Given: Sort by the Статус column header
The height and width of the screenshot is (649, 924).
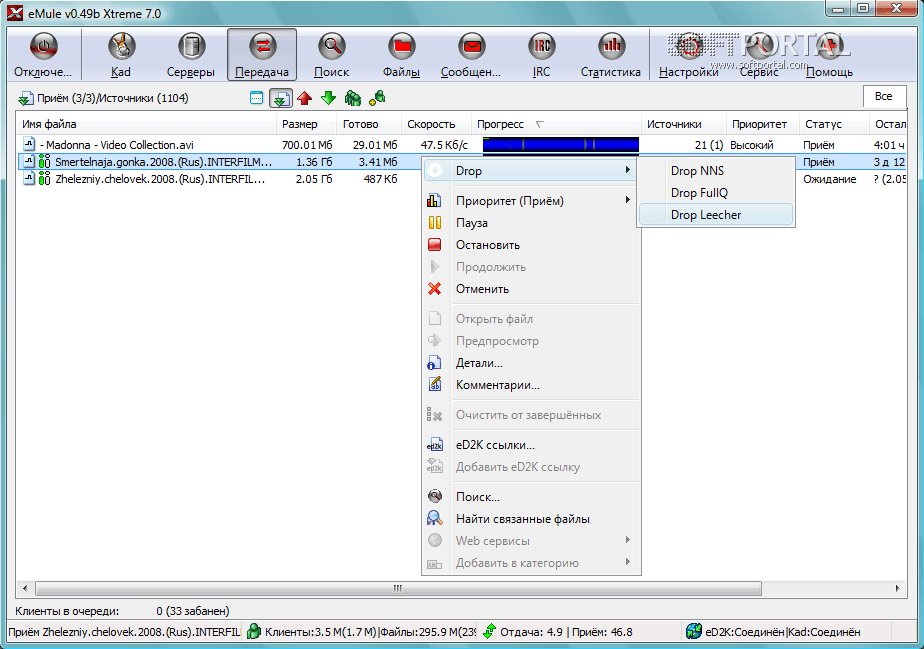Looking at the screenshot, I should [834, 124].
